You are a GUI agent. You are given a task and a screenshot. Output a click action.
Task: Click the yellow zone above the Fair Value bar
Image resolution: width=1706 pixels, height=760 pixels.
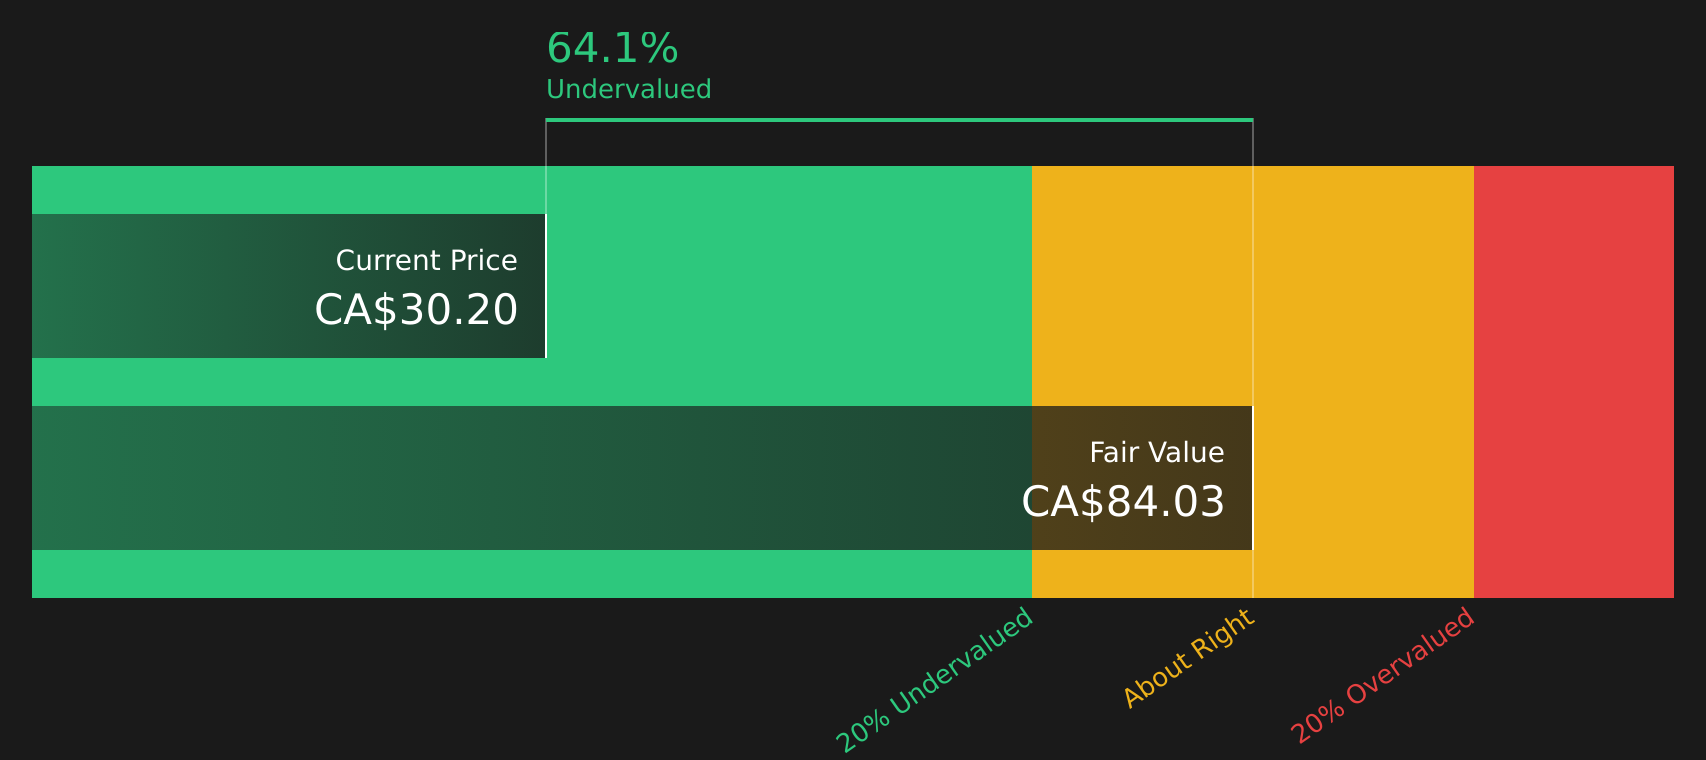1142,286
